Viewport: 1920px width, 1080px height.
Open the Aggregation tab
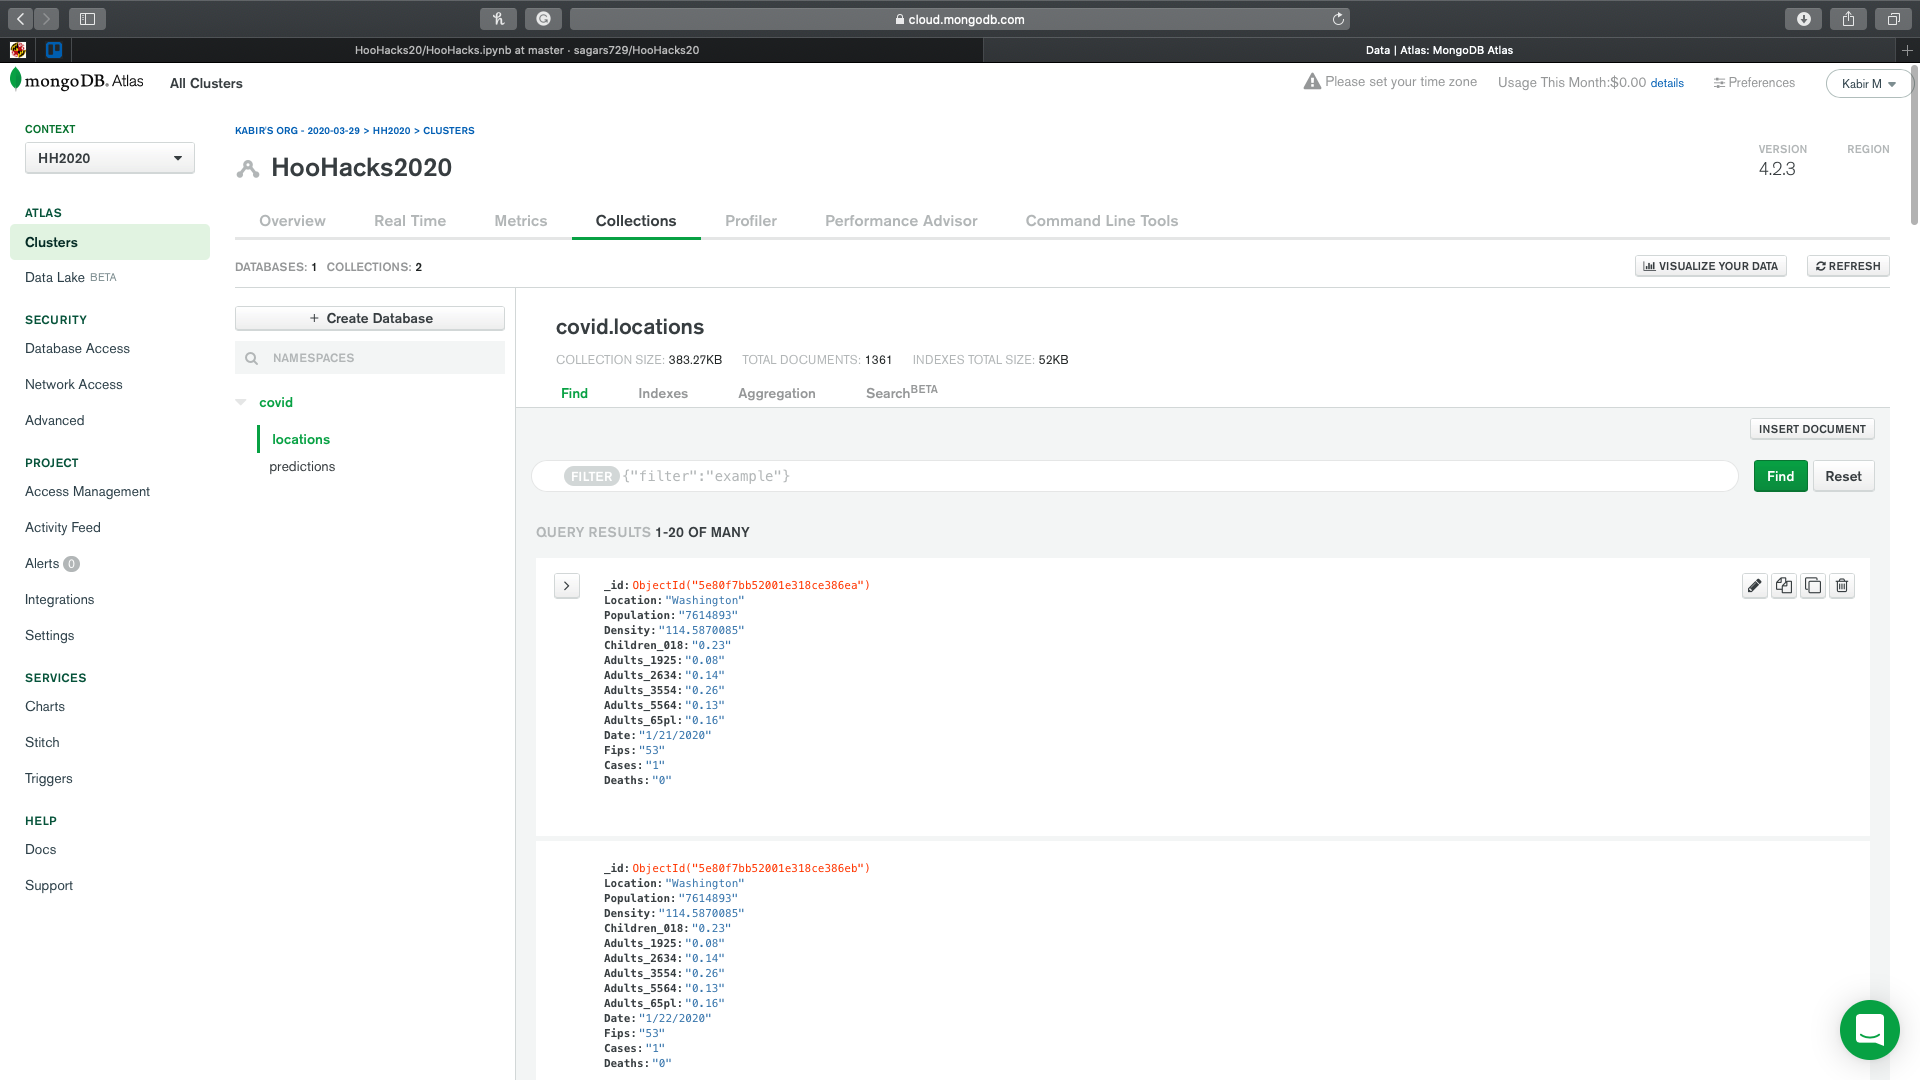coord(776,394)
